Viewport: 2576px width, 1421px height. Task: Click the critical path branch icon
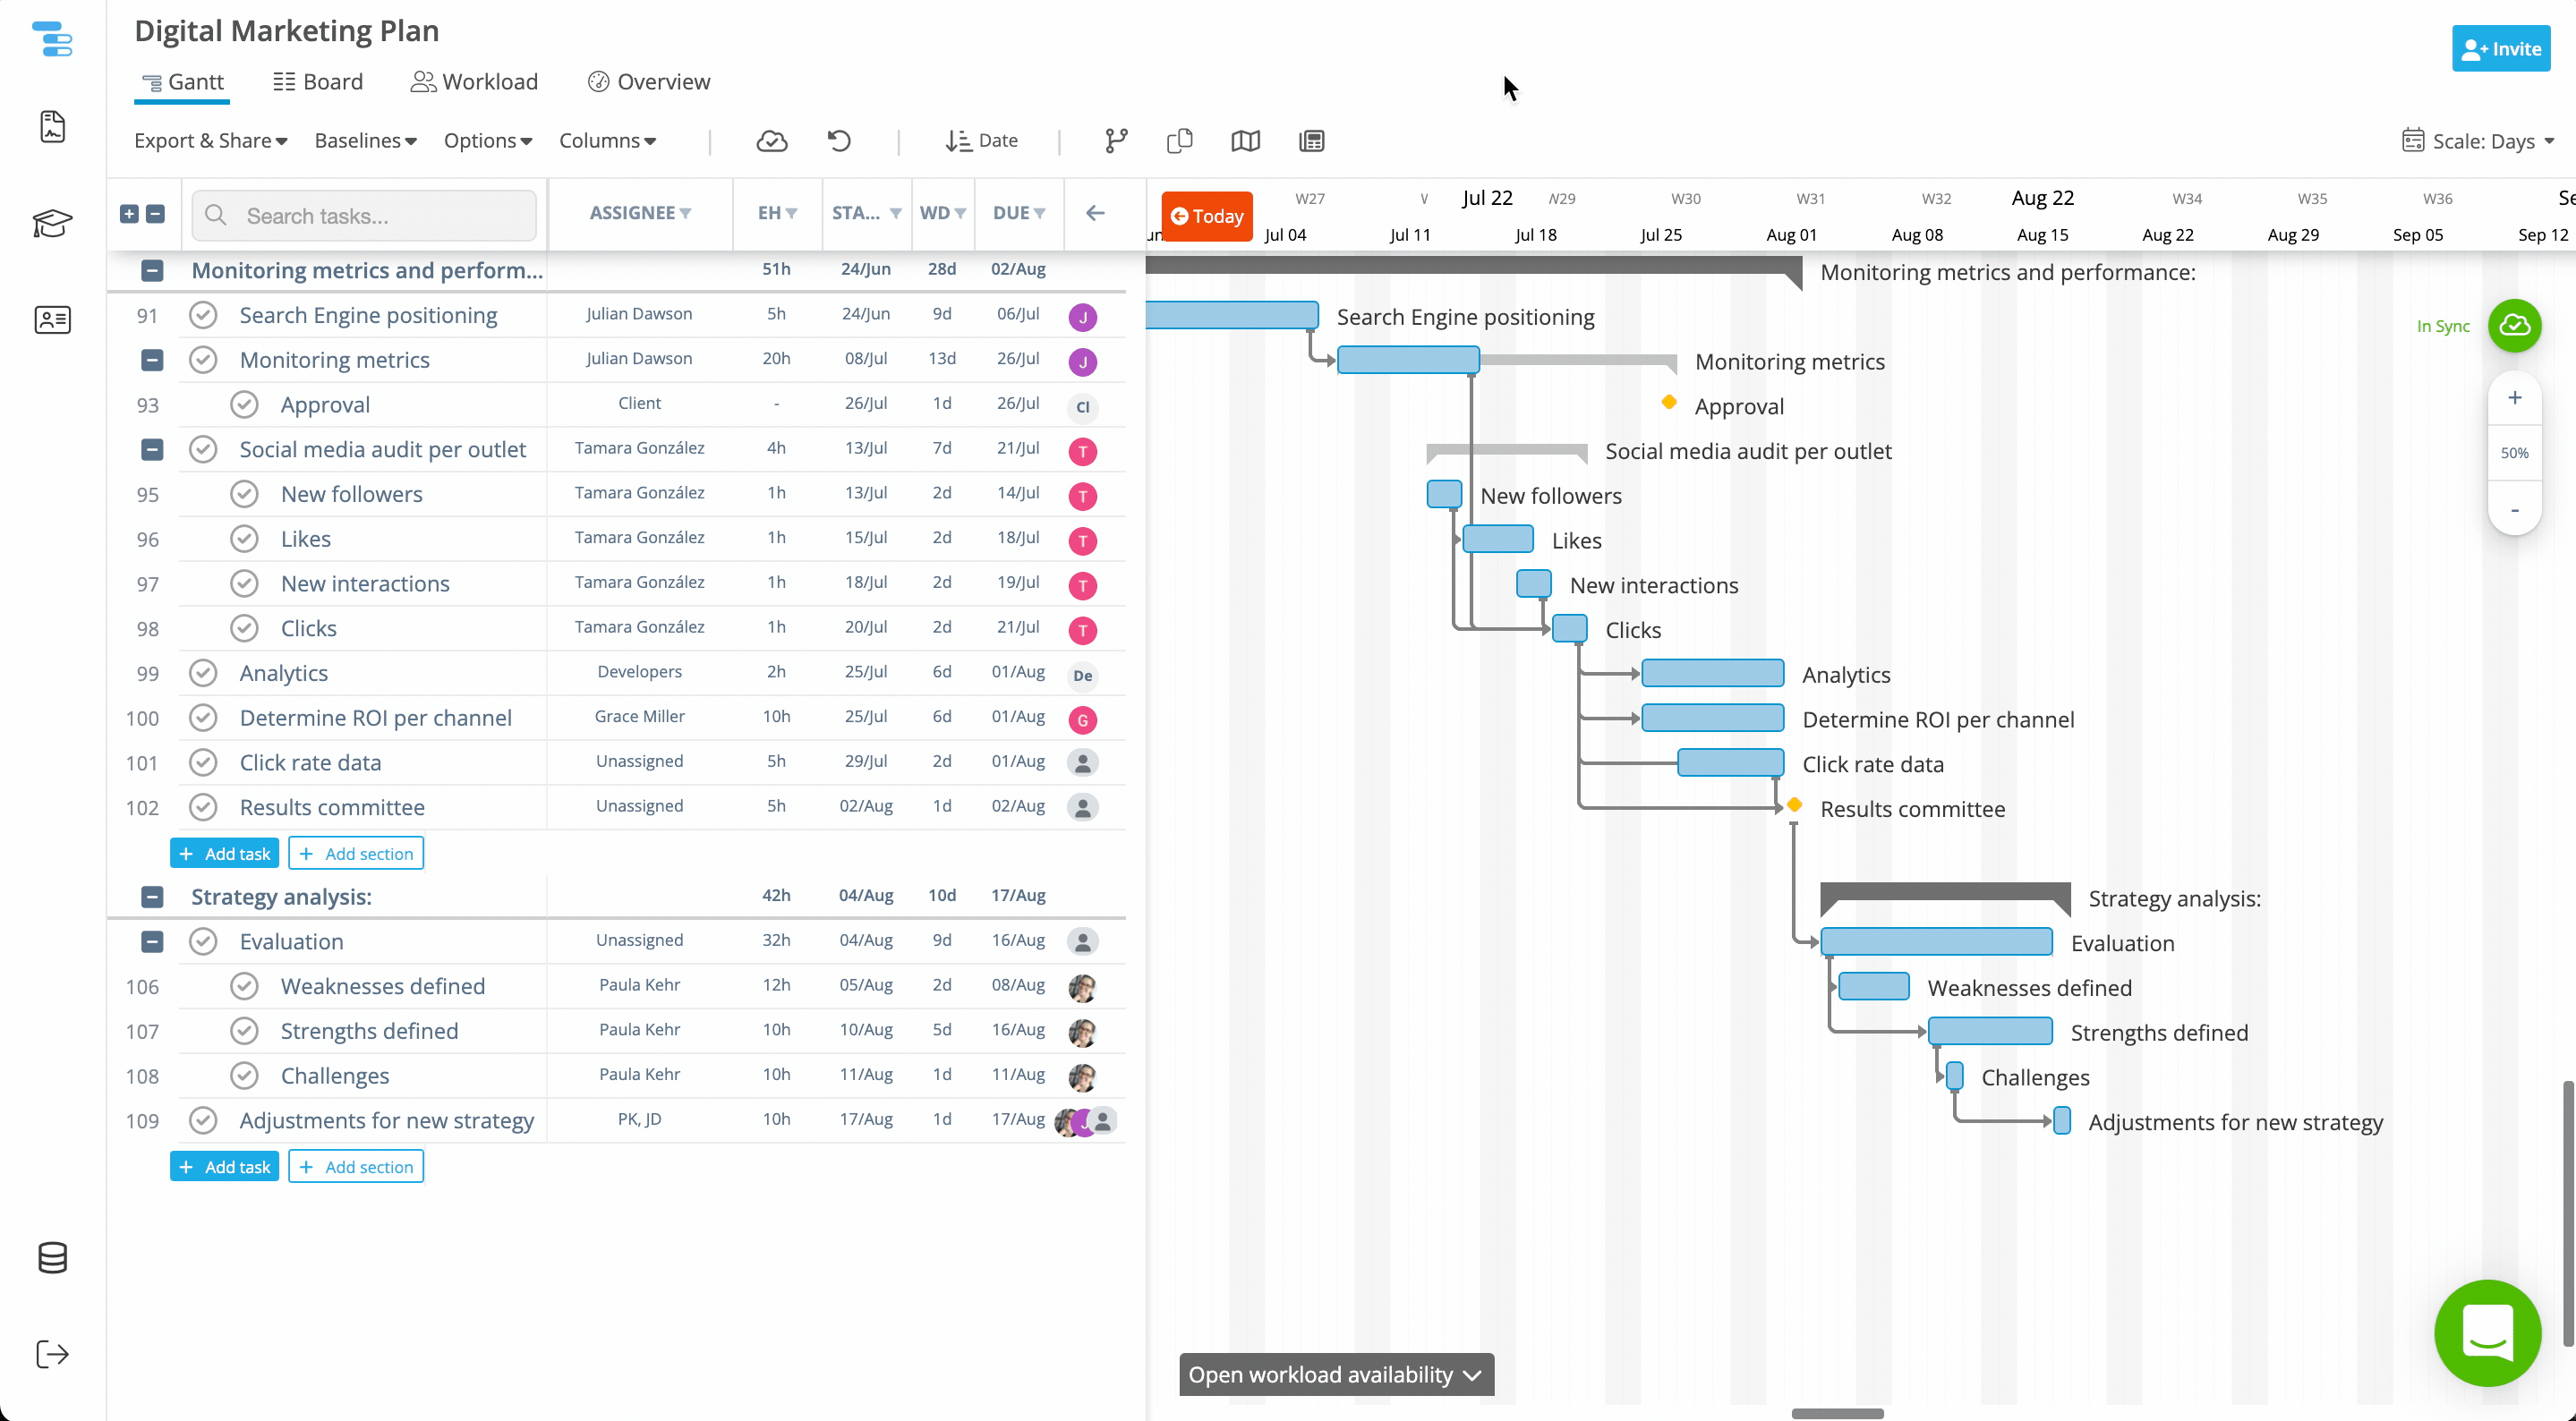1116,141
